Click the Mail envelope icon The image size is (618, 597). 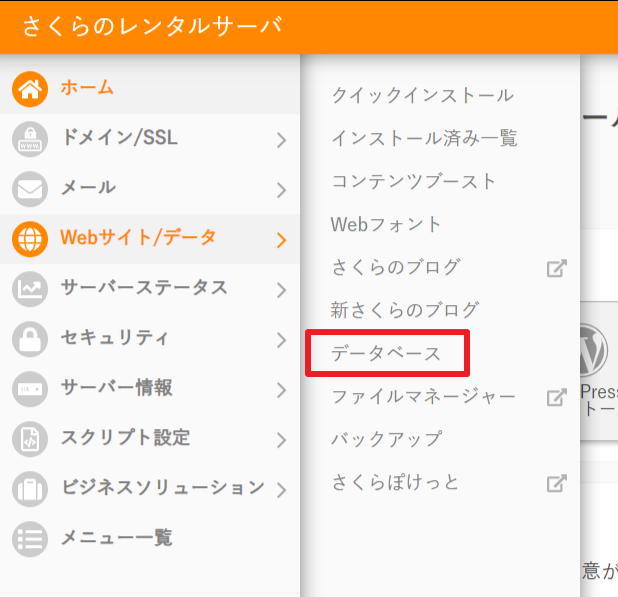click(x=30, y=189)
